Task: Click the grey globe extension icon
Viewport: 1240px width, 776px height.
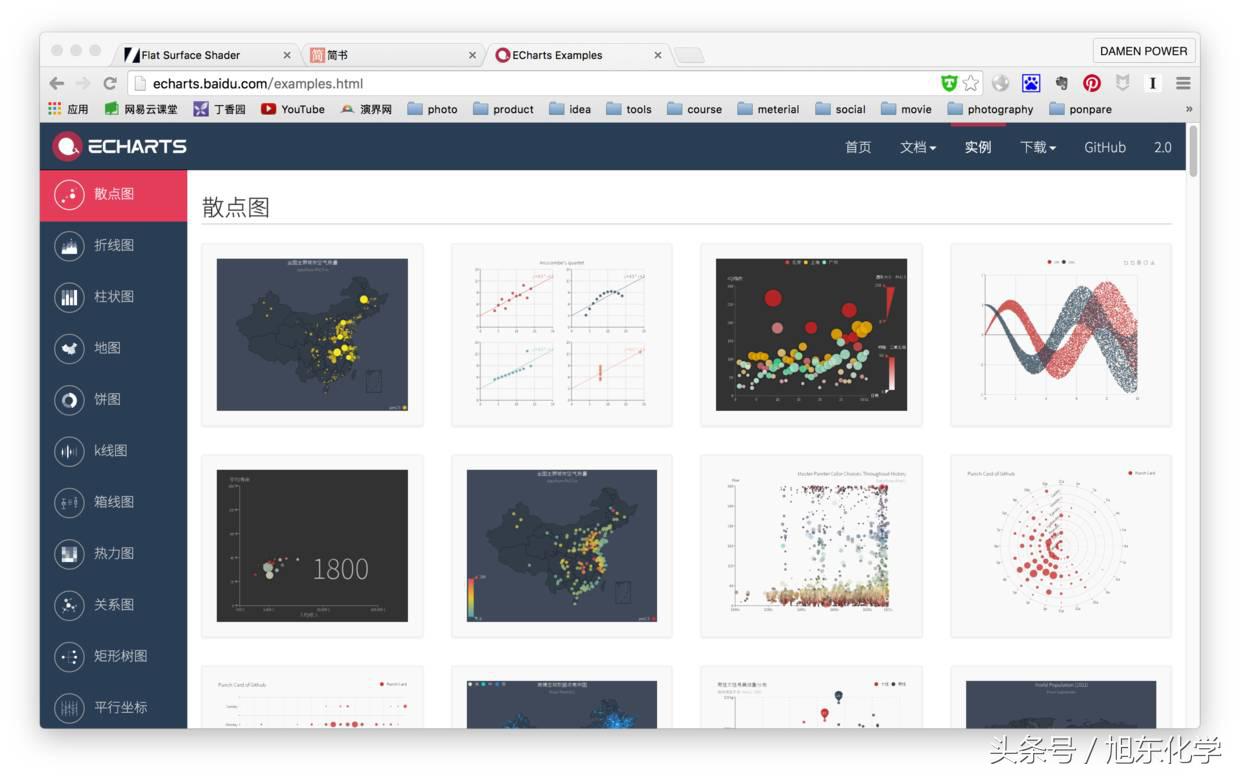Action: (1001, 83)
